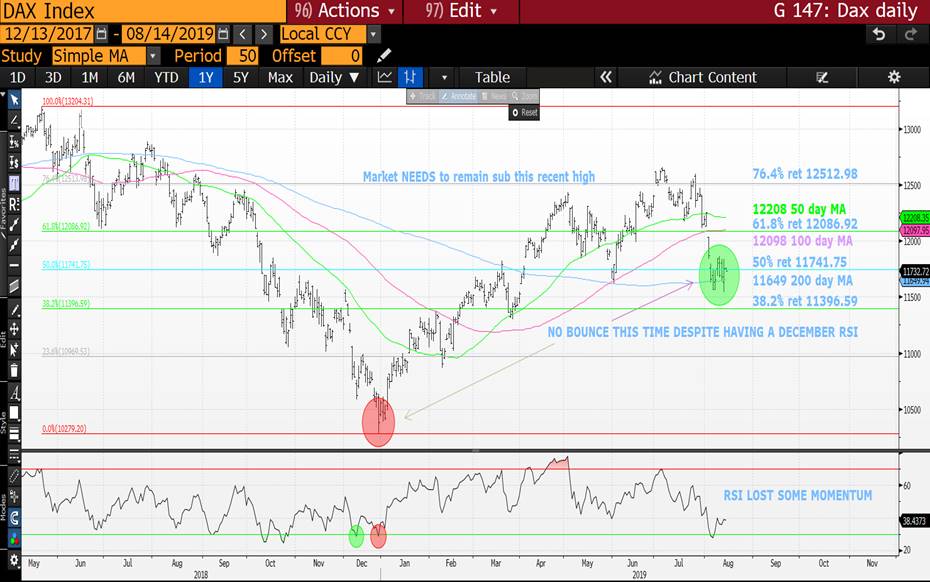This screenshot has width=930, height=582.
Task: Click the R regression tool
Action: point(14,204)
